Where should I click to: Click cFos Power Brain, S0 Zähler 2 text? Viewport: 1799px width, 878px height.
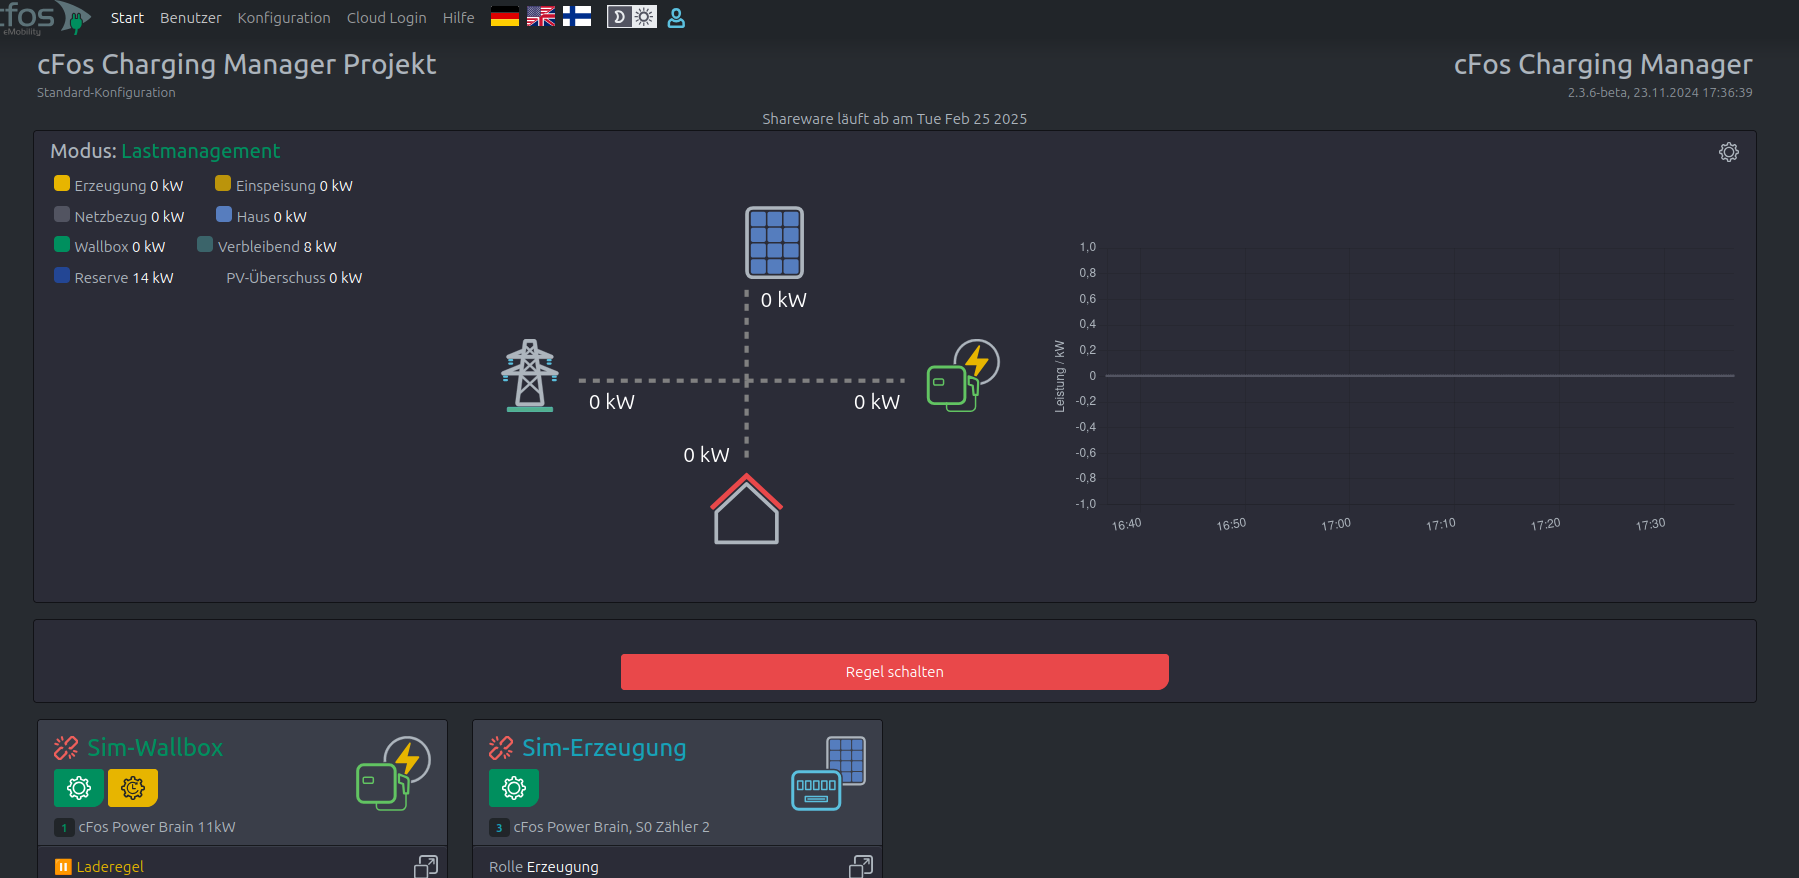(612, 827)
